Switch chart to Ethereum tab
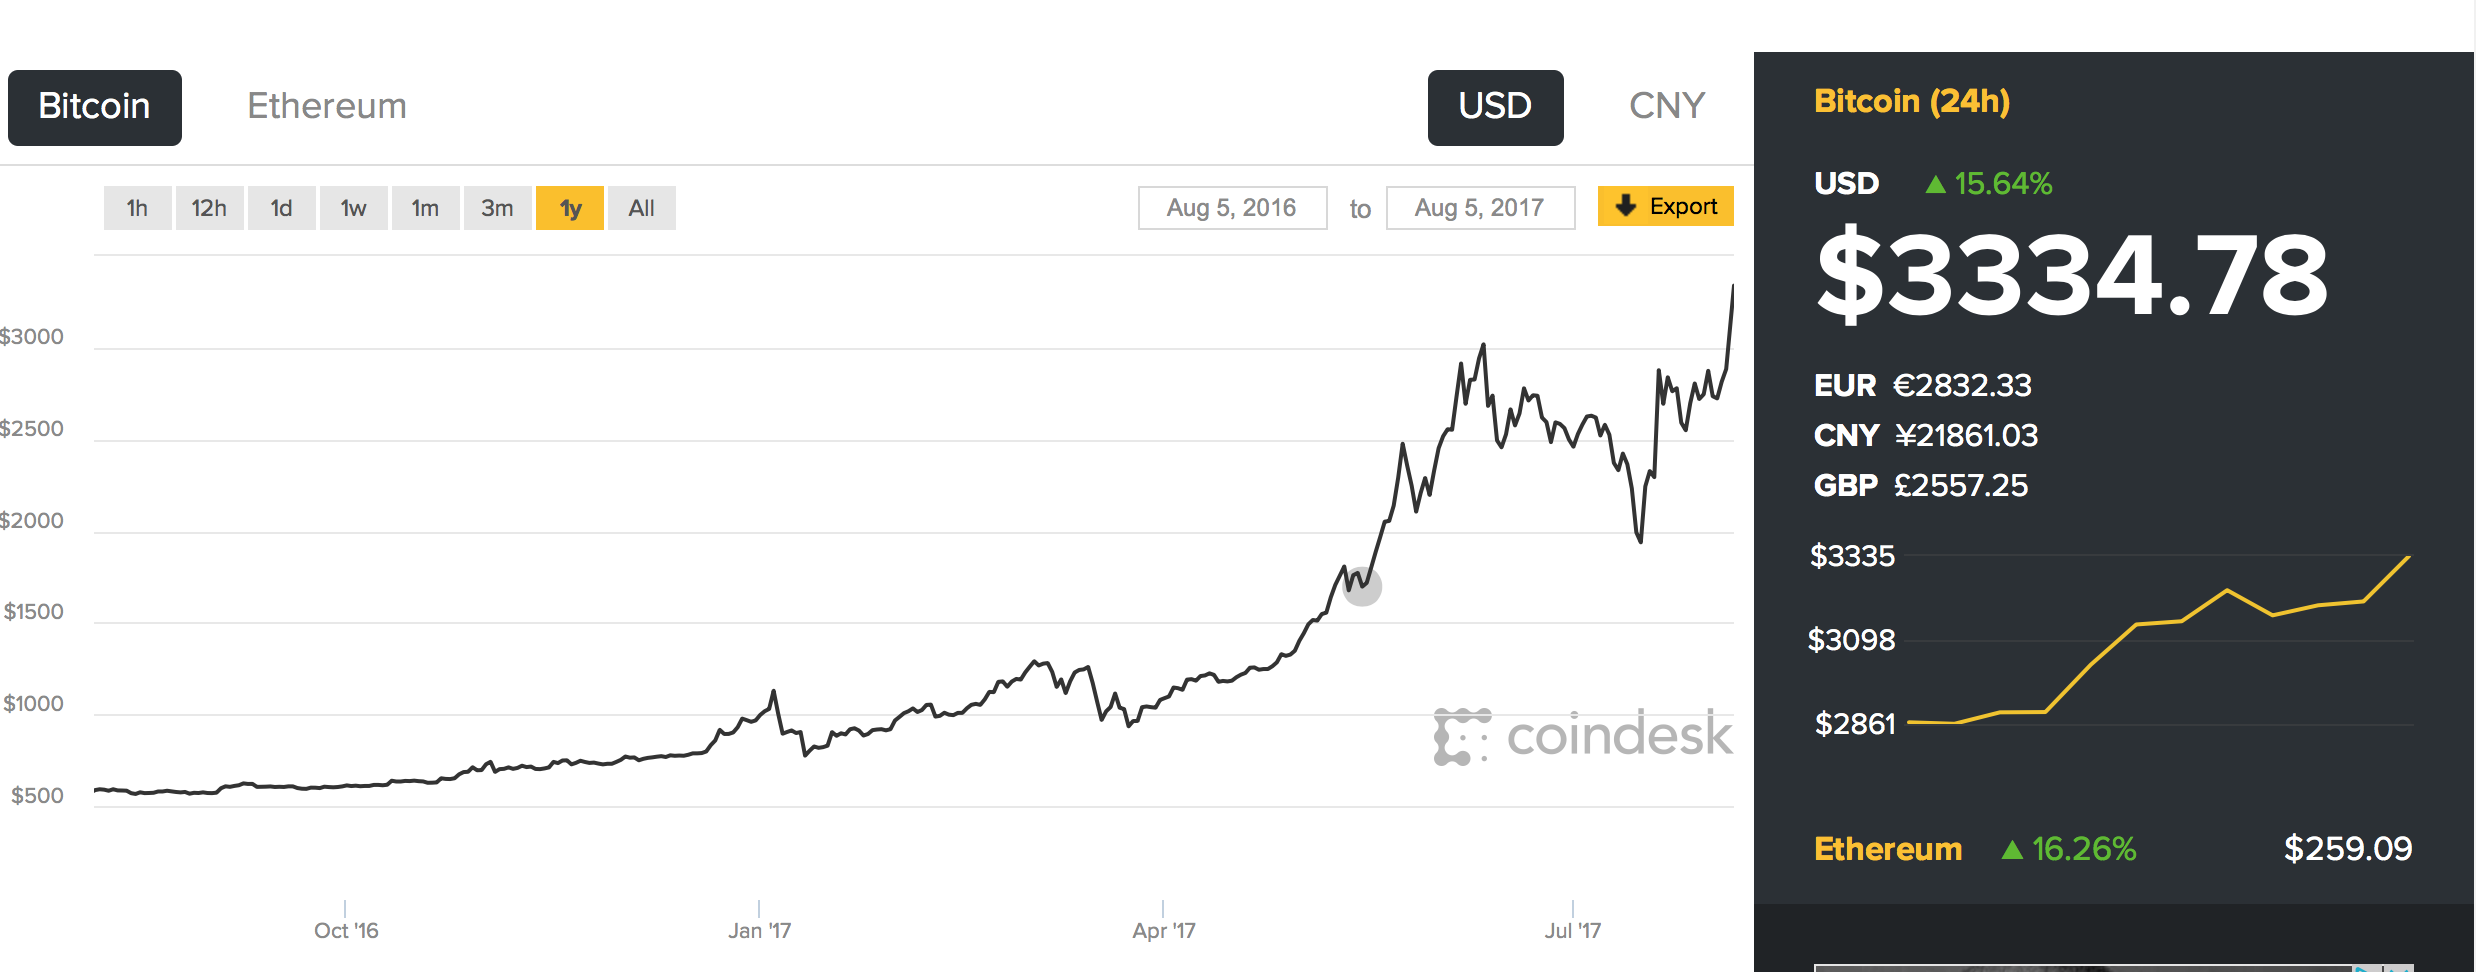 click(x=327, y=106)
